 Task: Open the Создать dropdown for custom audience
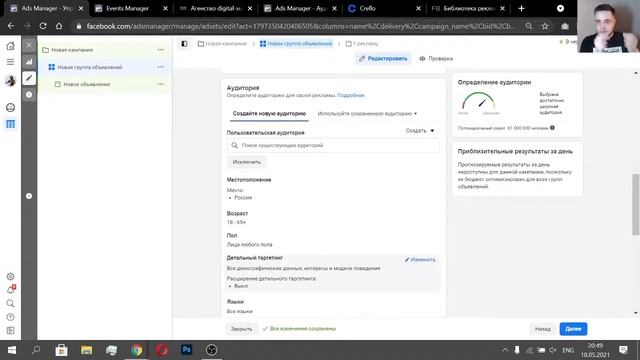[420, 131]
